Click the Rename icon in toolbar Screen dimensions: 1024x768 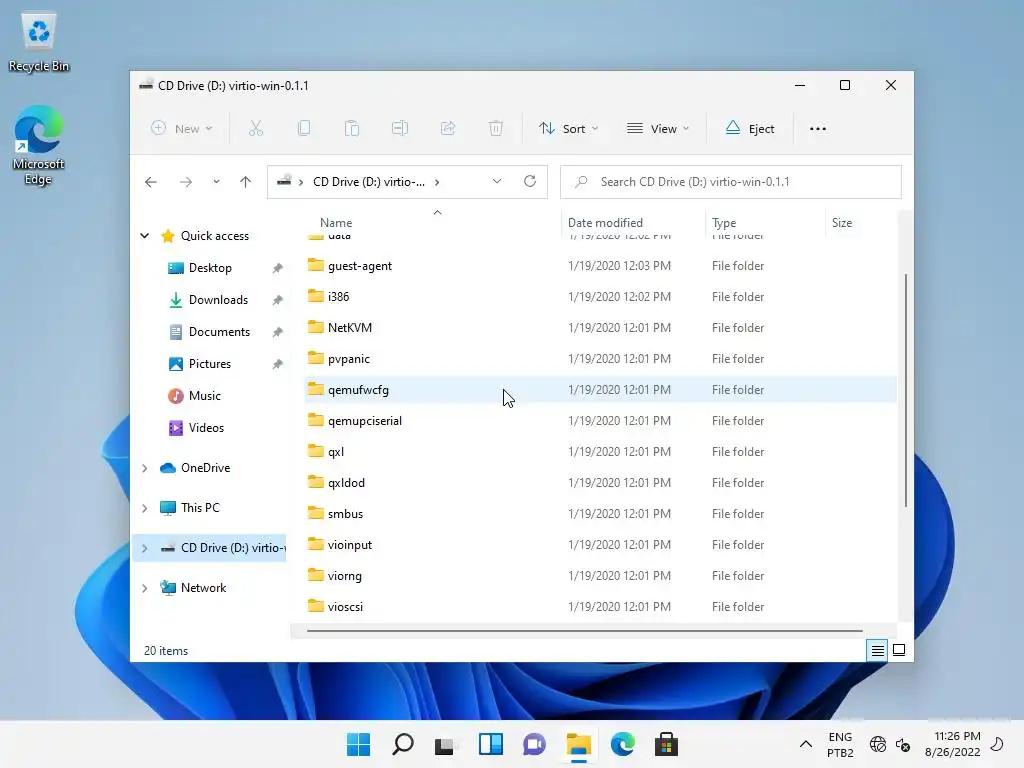[400, 129]
